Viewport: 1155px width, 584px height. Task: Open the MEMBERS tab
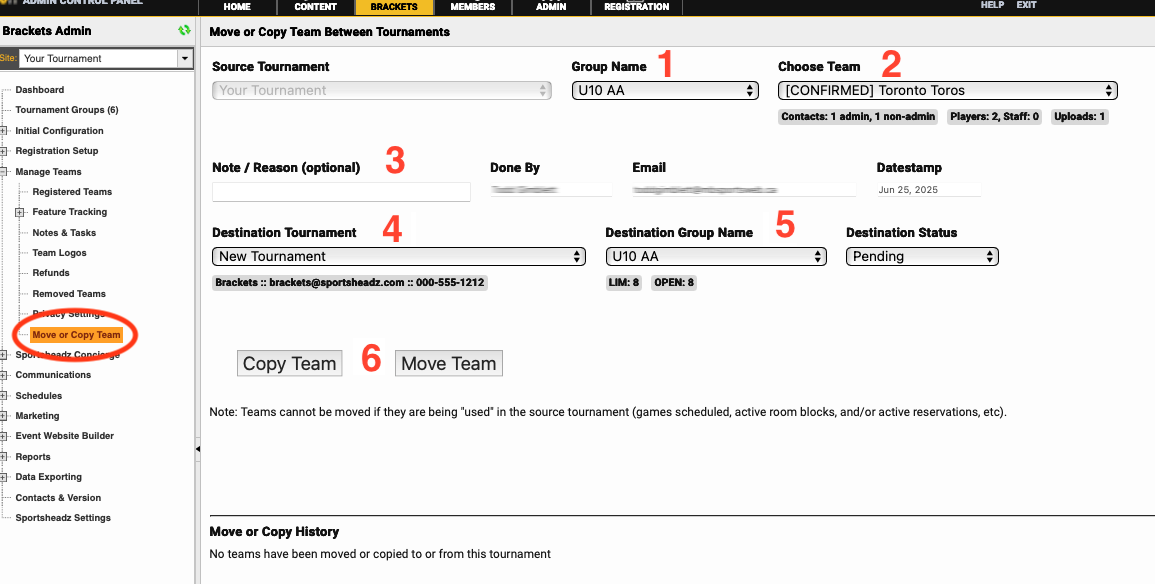point(473,7)
